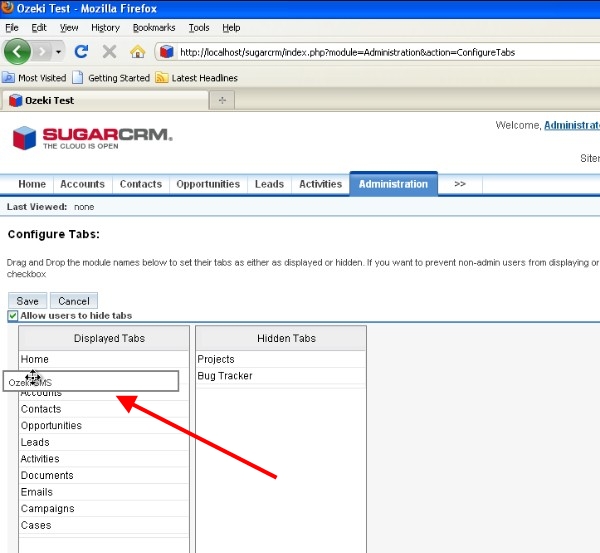Image resolution: width=600 pixels, height=553 pixels.
Task: Click the Displayed Tabs column header
Action: point(104,338)
